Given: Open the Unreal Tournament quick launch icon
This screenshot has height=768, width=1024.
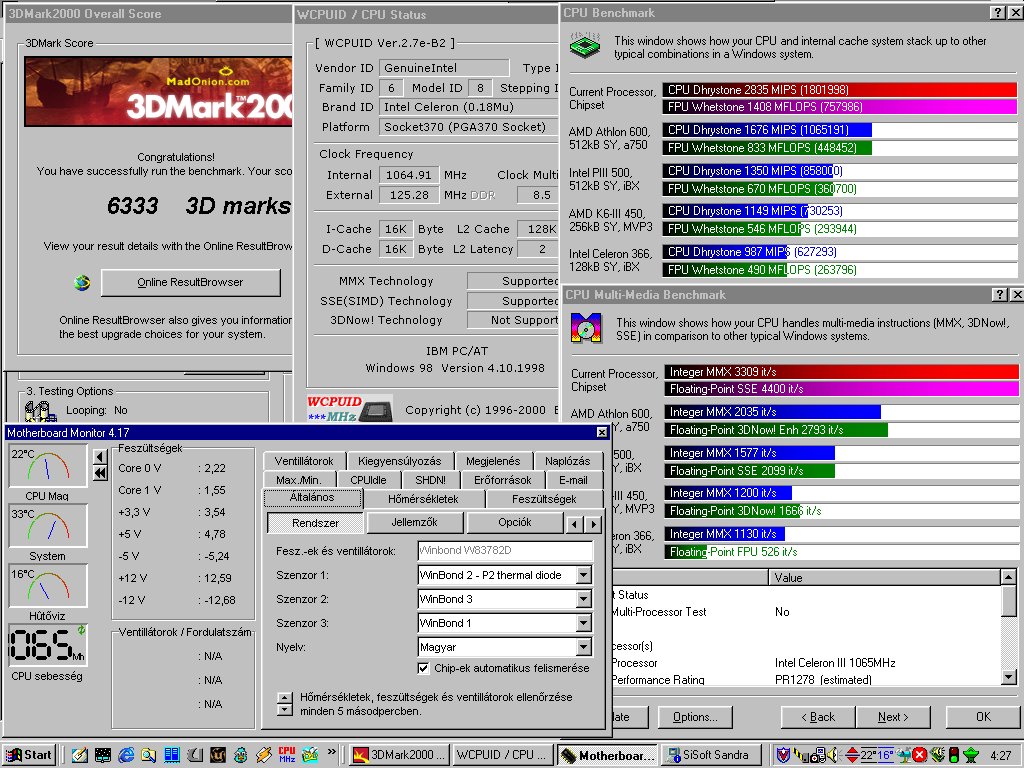Looking at the screenshot, I should coord(217,755).
